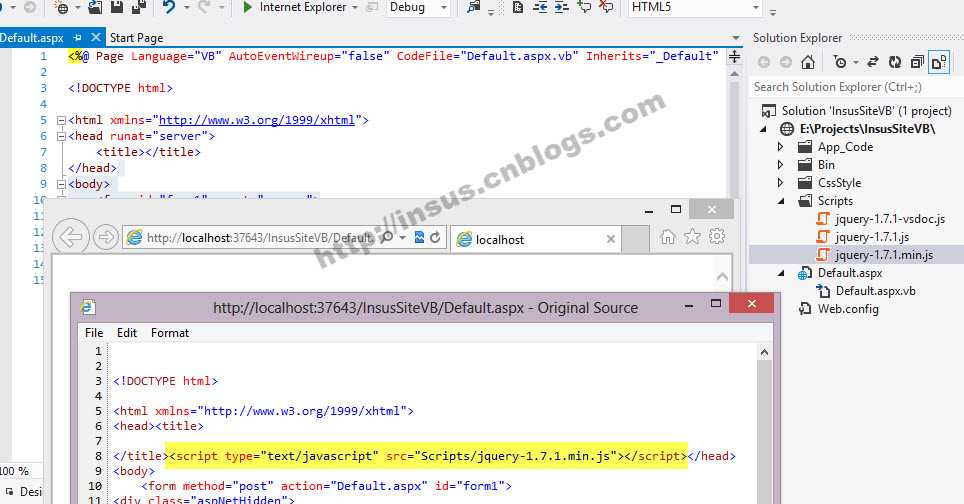Open File menu in Original Source window

coord(94,333)
